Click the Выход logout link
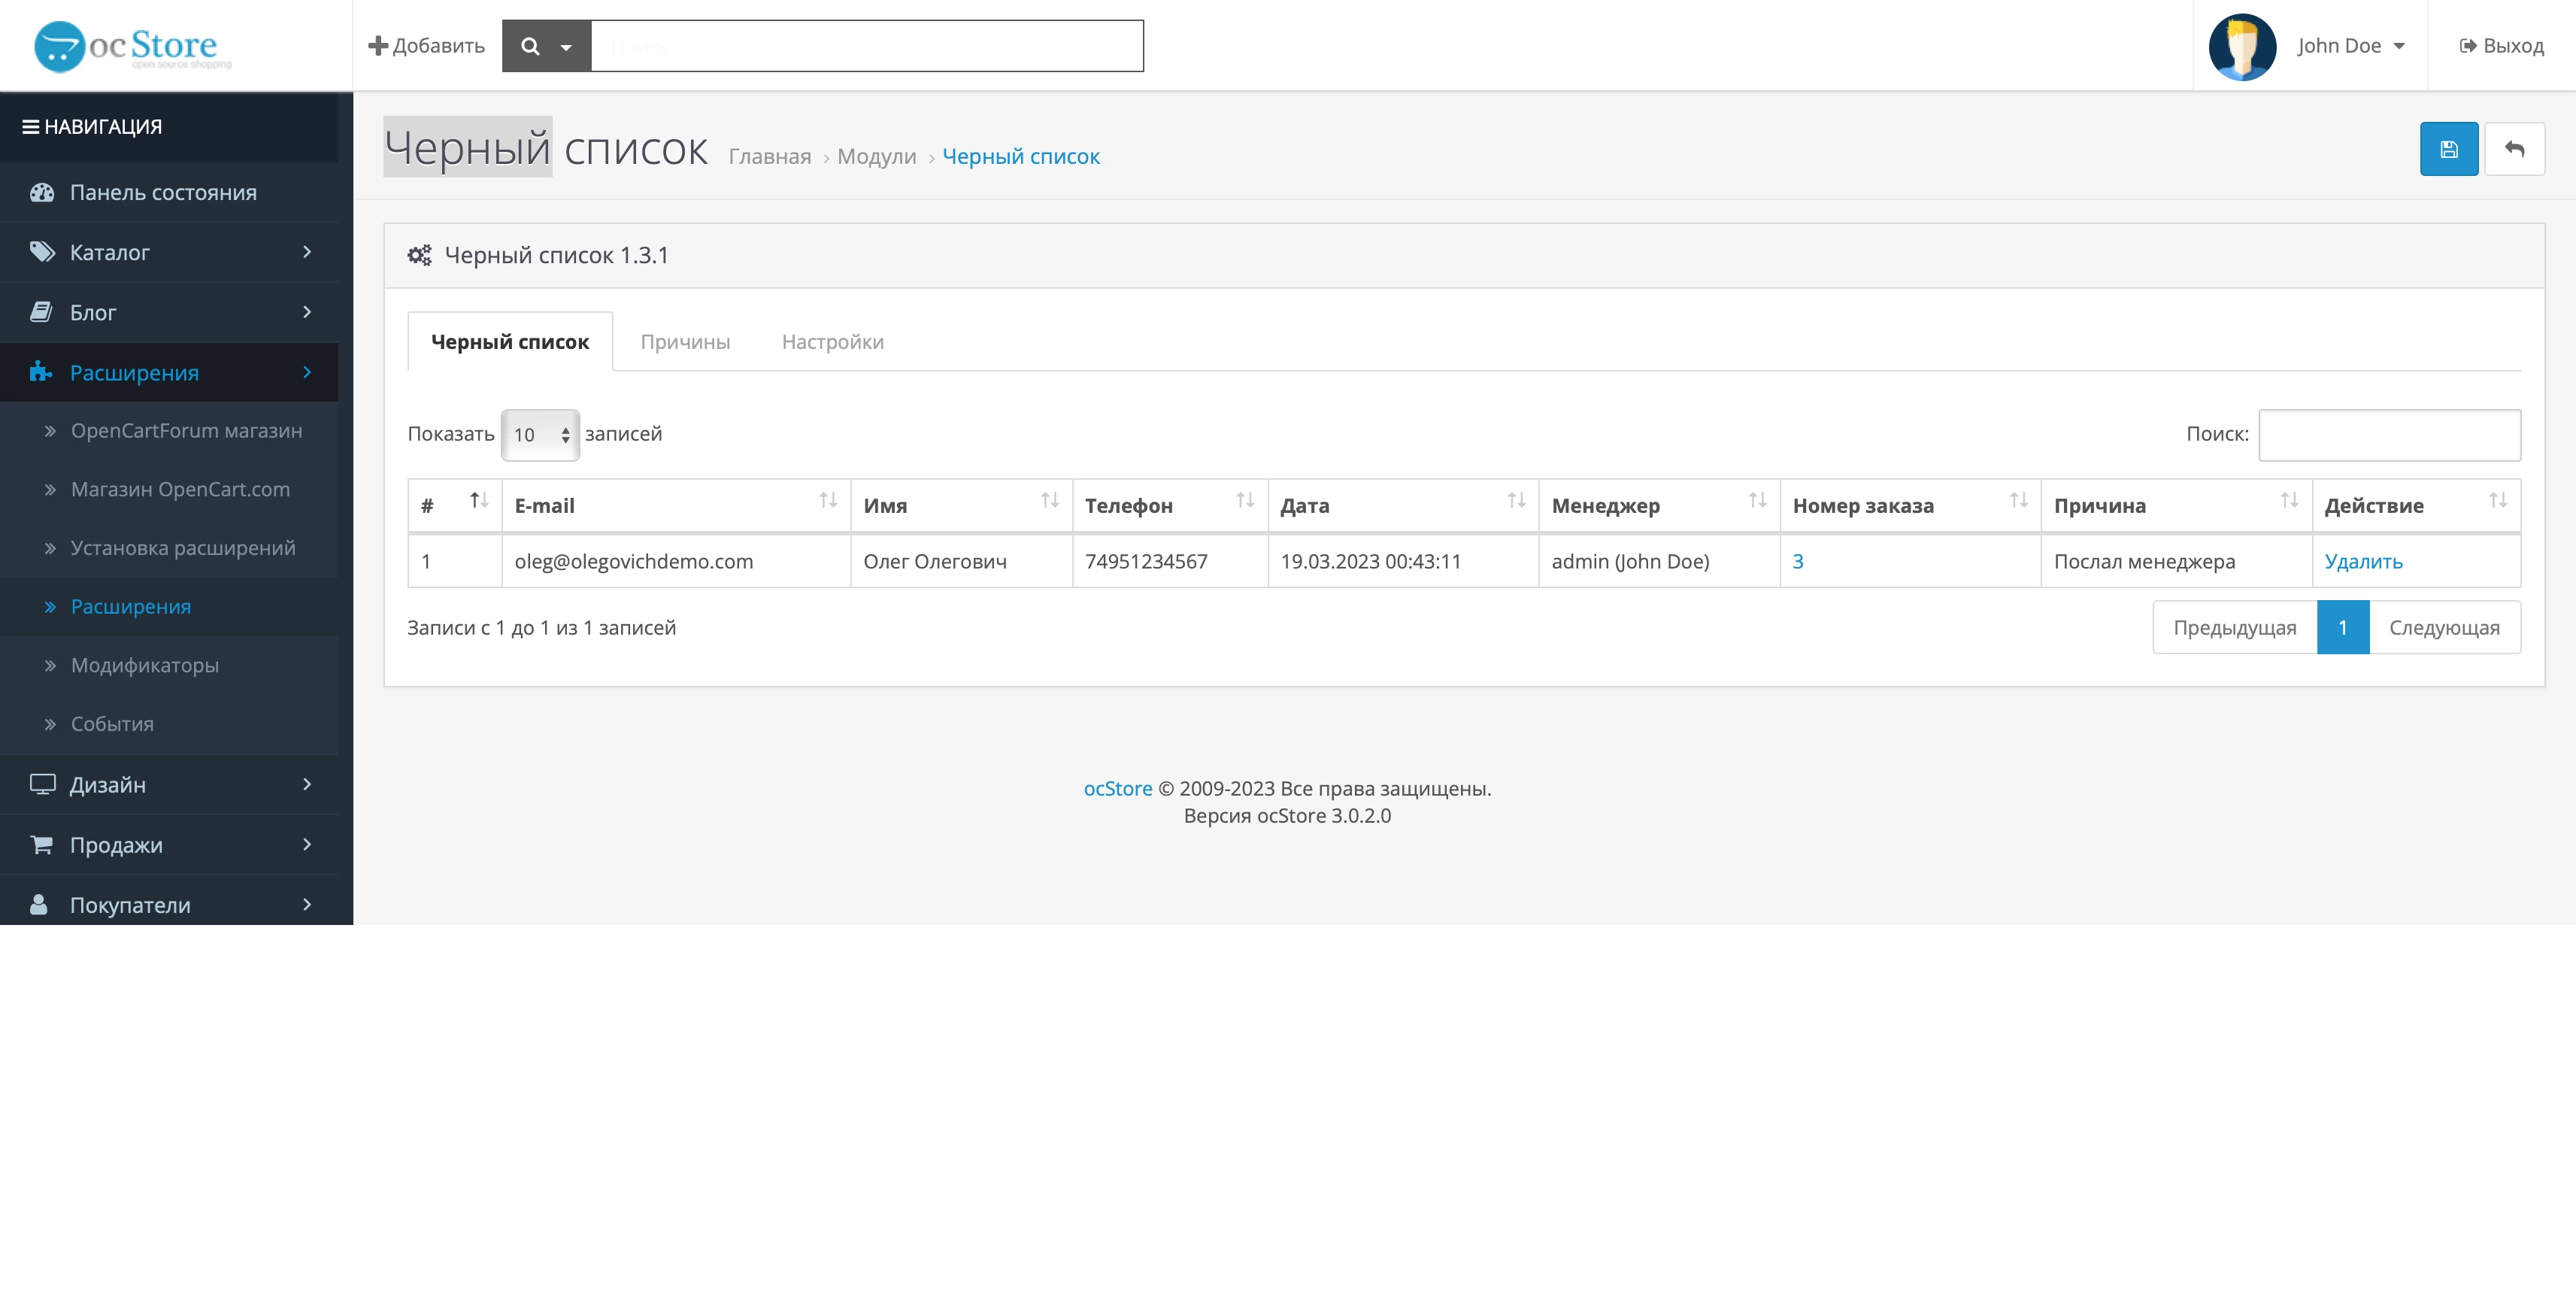 [2501, 46]
